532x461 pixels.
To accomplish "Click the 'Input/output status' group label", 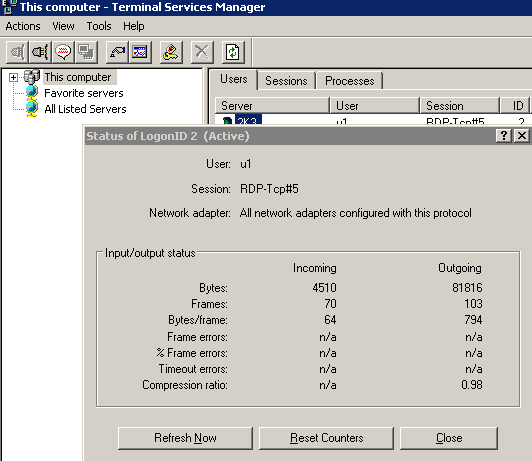I will tap(150, 253).
